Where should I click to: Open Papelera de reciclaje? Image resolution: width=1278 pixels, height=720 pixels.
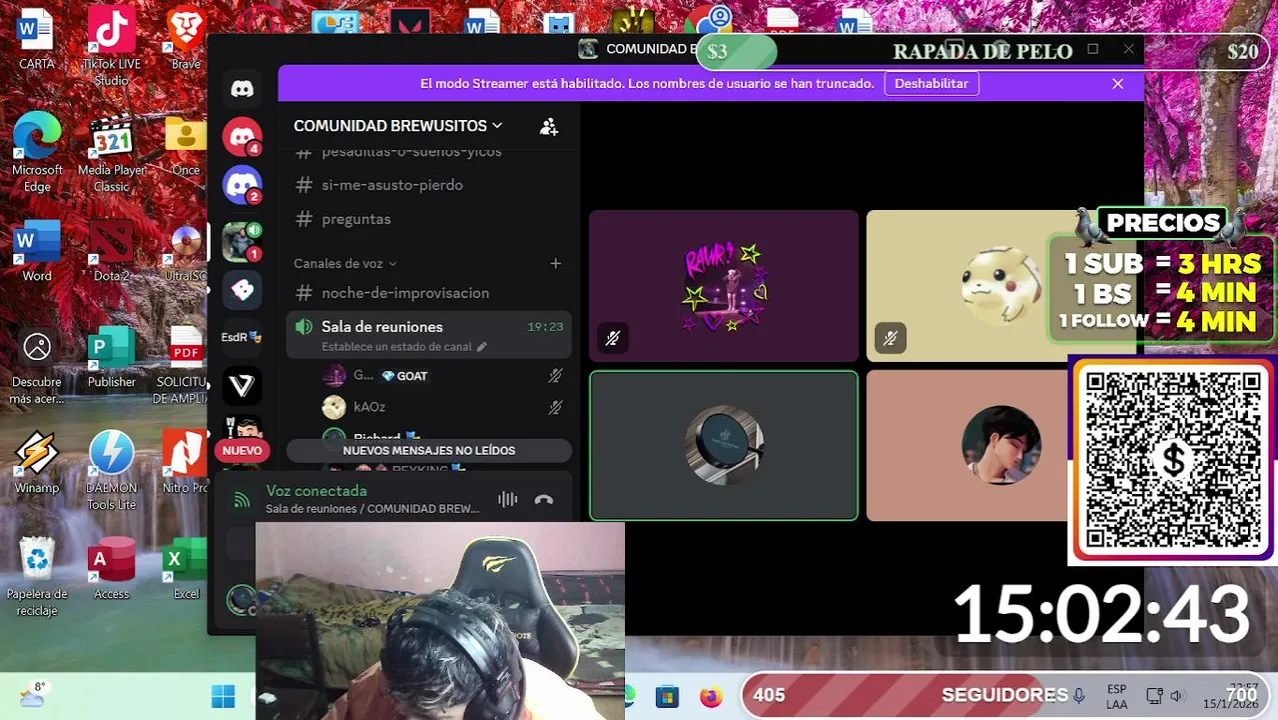37,576
